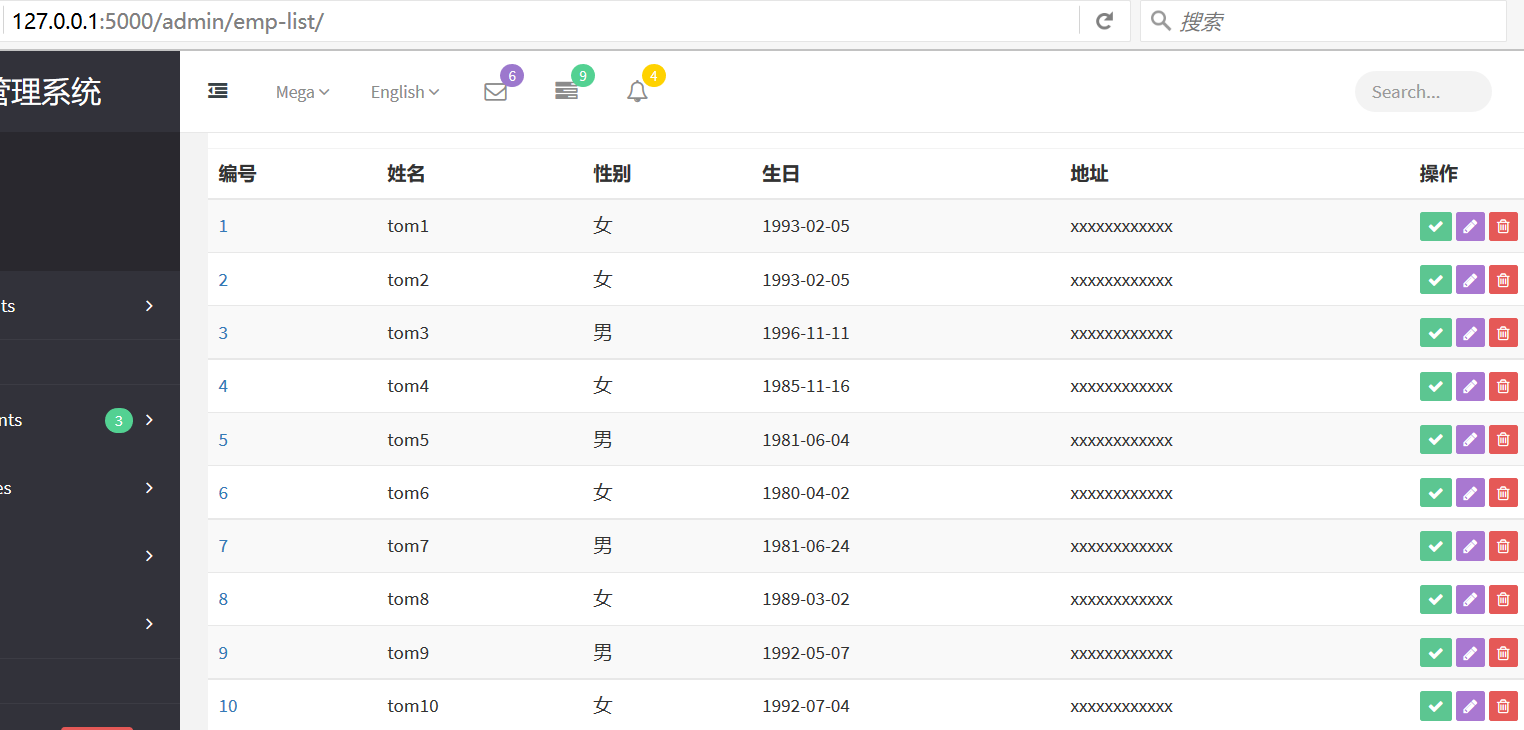Screen dimensions: 1524x730
Task: Open the bell alerts icon
Action: tap(637, 92)
